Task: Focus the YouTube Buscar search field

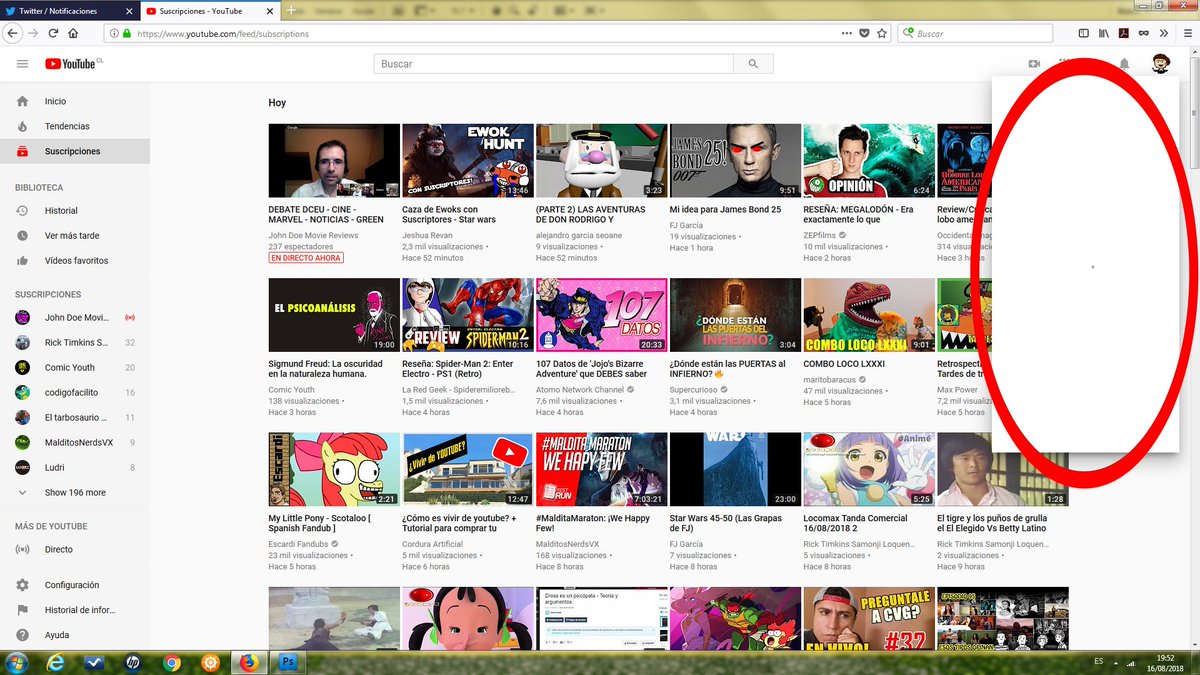Action: click(554, 64)
